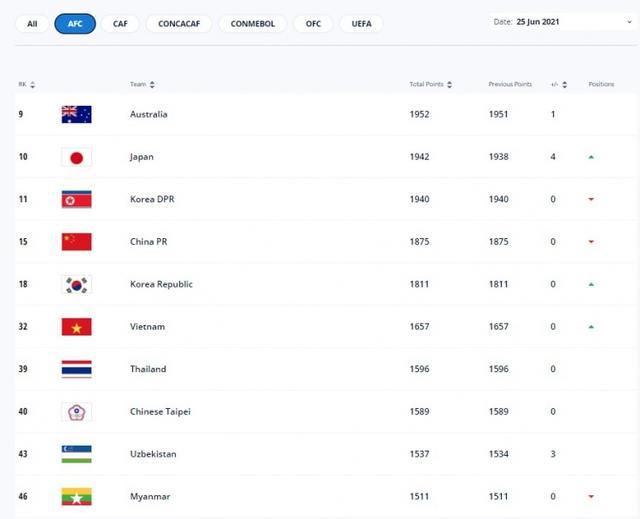Click the Korea DPR flag icon
640x519 pixels.
(76, 199)
